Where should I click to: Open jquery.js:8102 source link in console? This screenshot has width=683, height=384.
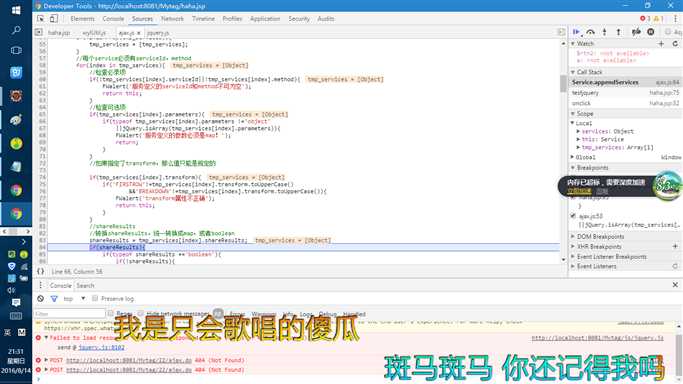click(101, 347)
